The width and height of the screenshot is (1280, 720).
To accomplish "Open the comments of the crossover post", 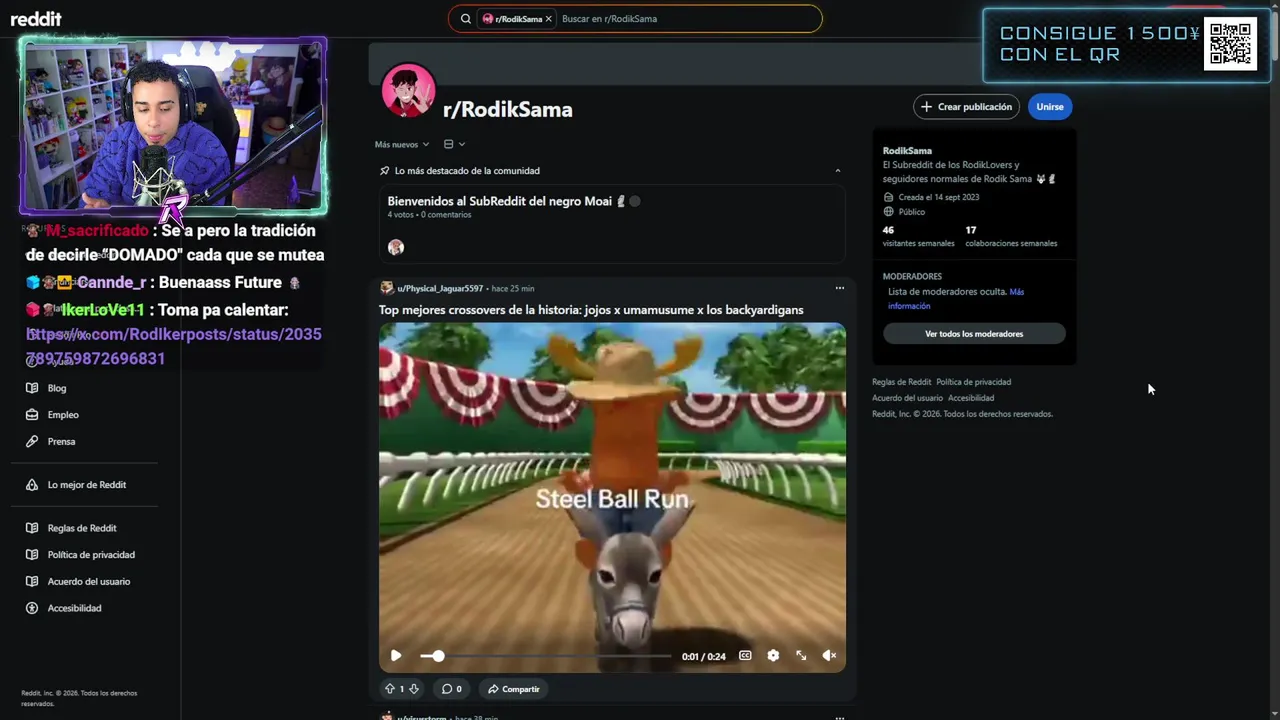I will [x=452, y=689].
